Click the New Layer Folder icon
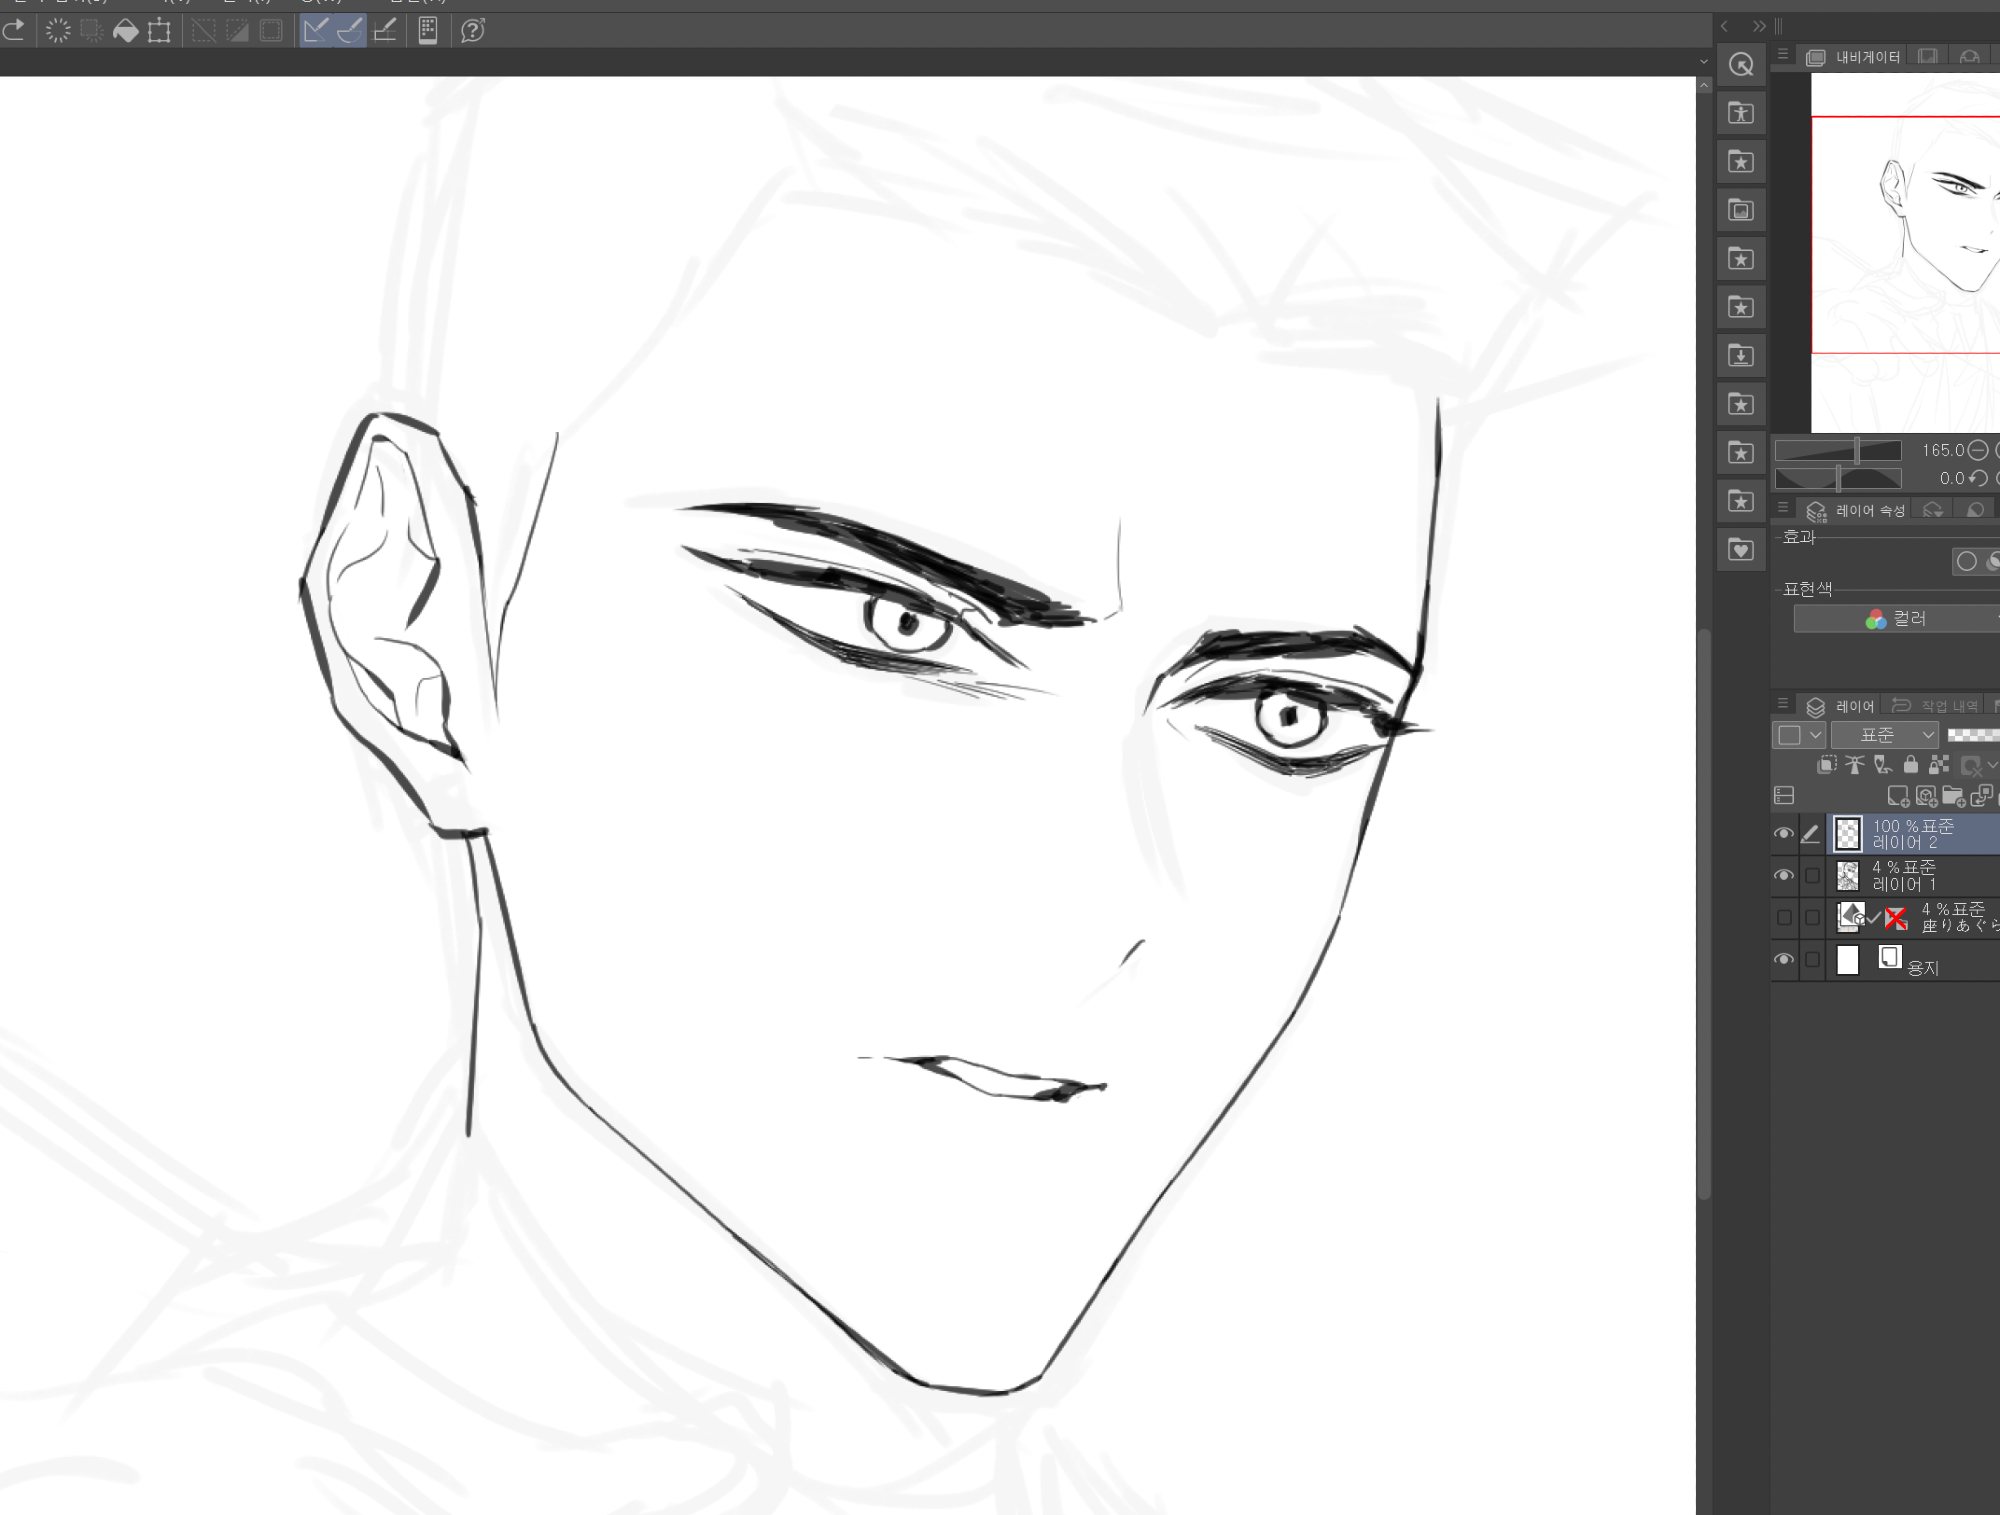Screen dimensions: 2000x1515 click(1953, 796)
